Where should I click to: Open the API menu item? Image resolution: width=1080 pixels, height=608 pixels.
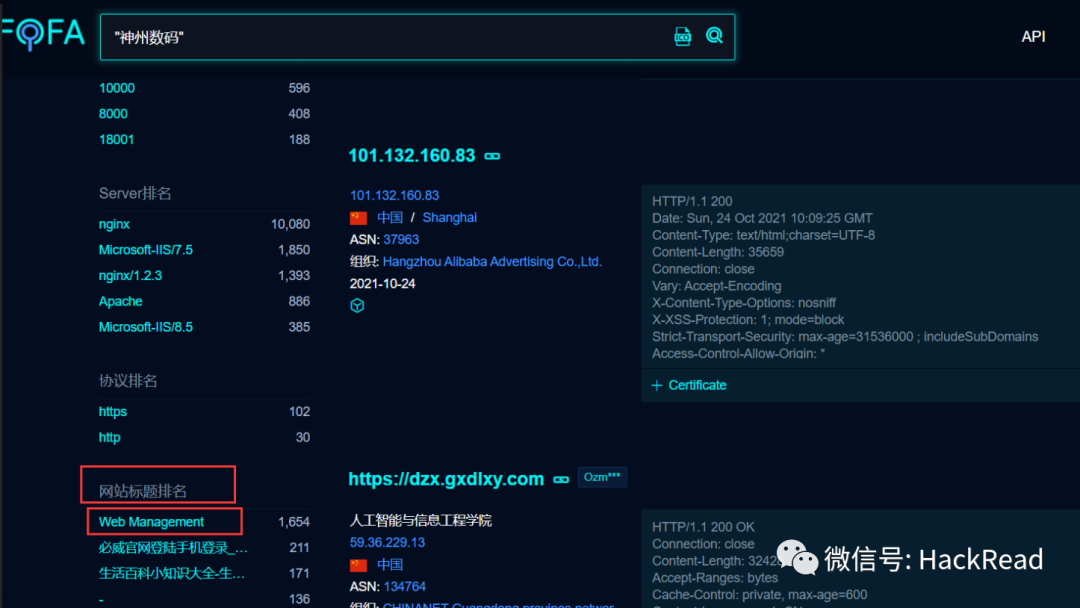click(x=1032, y=36)
